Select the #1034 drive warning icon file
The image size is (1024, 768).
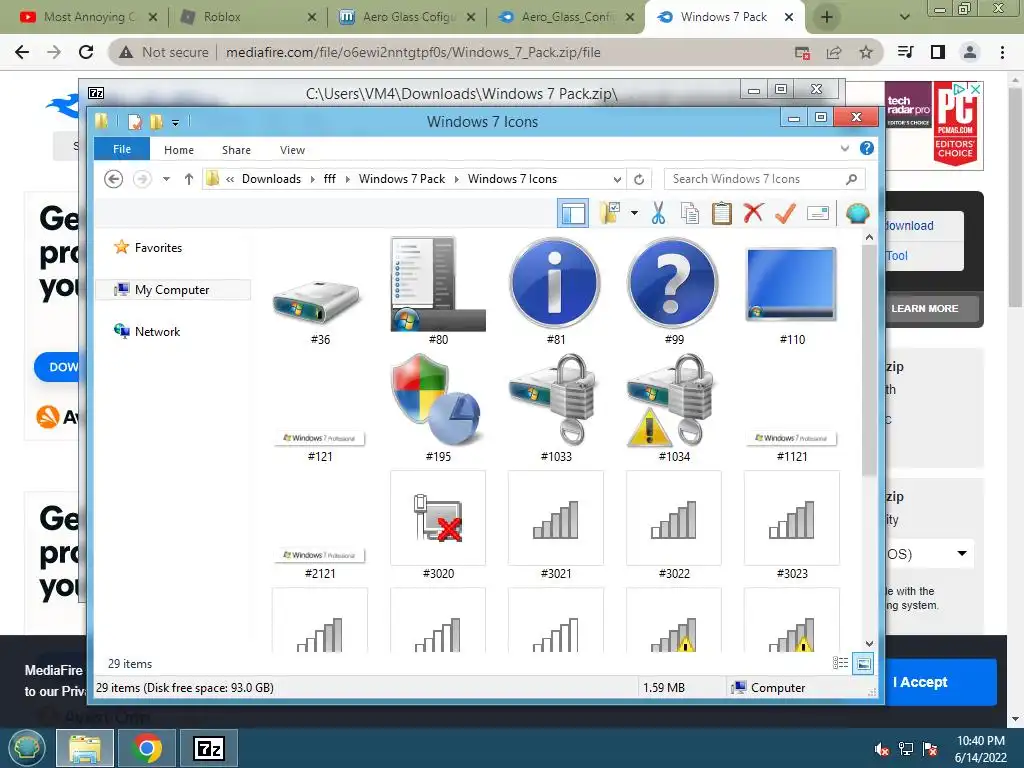(673, 409)
